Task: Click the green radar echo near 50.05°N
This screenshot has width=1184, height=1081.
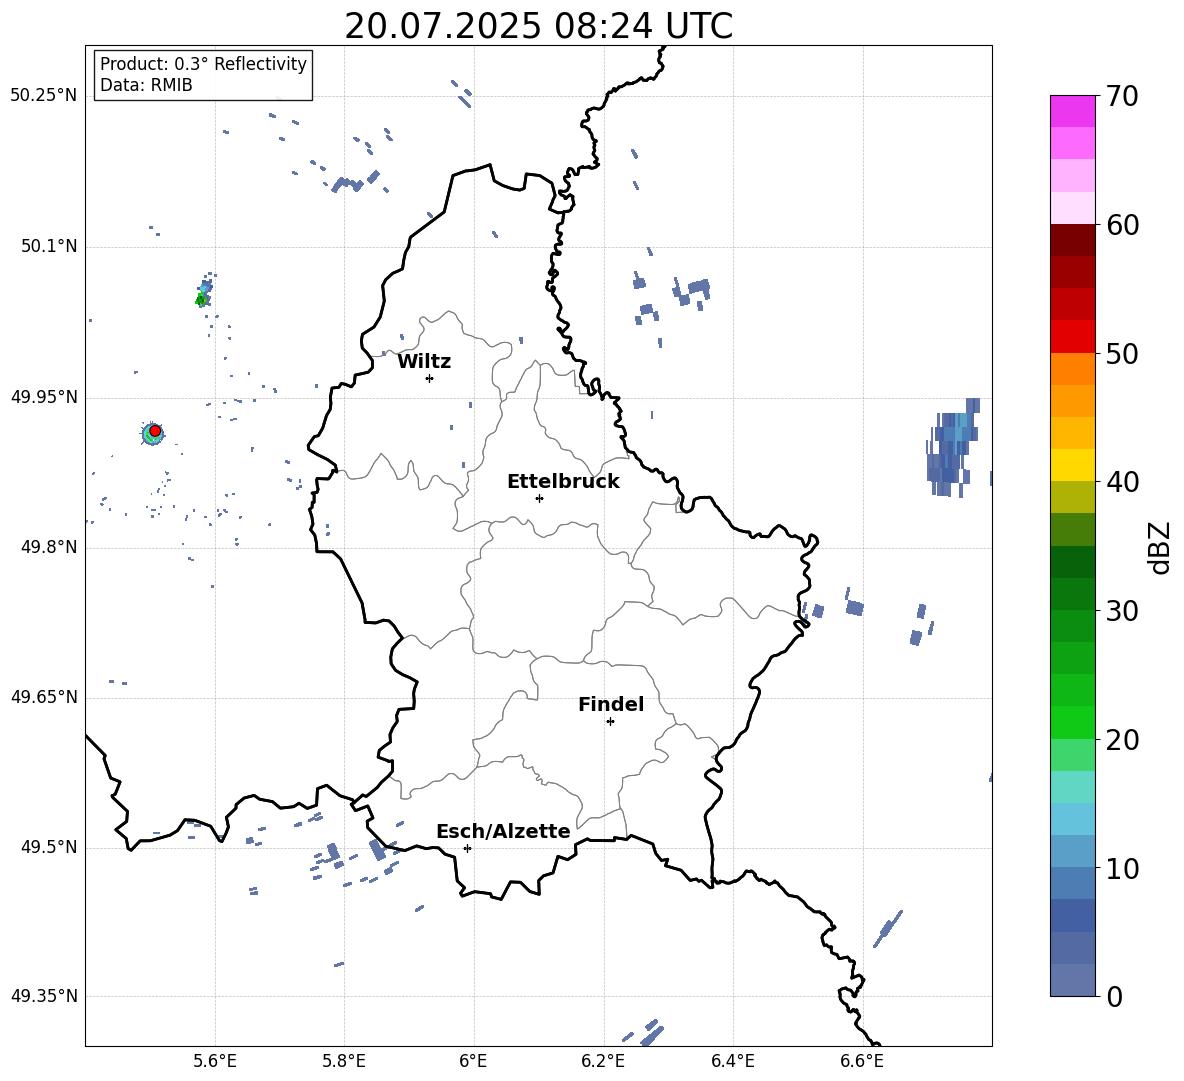Action: pos(201,300)
